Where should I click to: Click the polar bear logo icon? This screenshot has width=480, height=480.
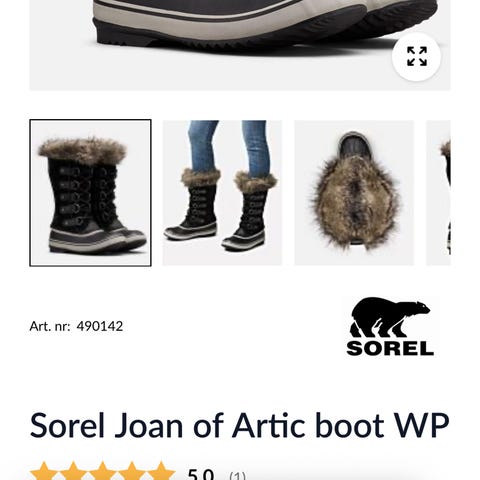[390, 317]
